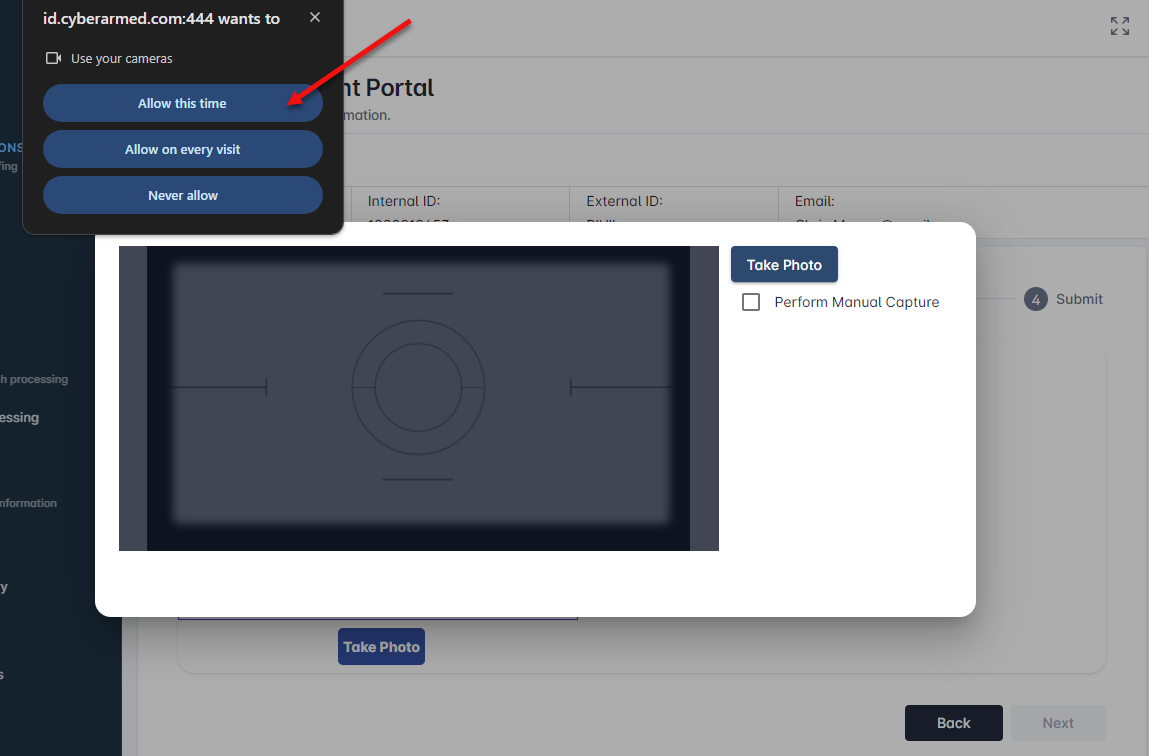Image resolution: width=1149 pixels, height=756 pixels.
Task: Click the greyed-out Next button
Action: point(1058,723)
